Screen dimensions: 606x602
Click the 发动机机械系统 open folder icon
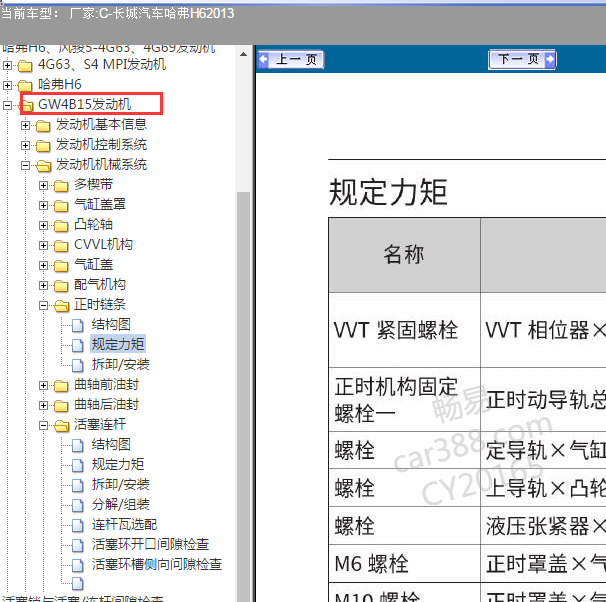click(x=43, y=166)
